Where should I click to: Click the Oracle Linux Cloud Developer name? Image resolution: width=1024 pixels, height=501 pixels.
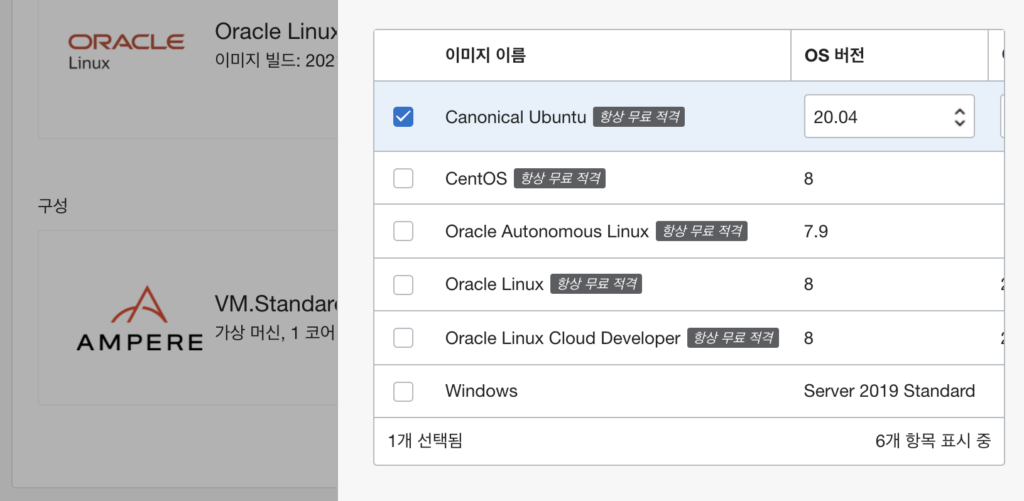(562, 338)
